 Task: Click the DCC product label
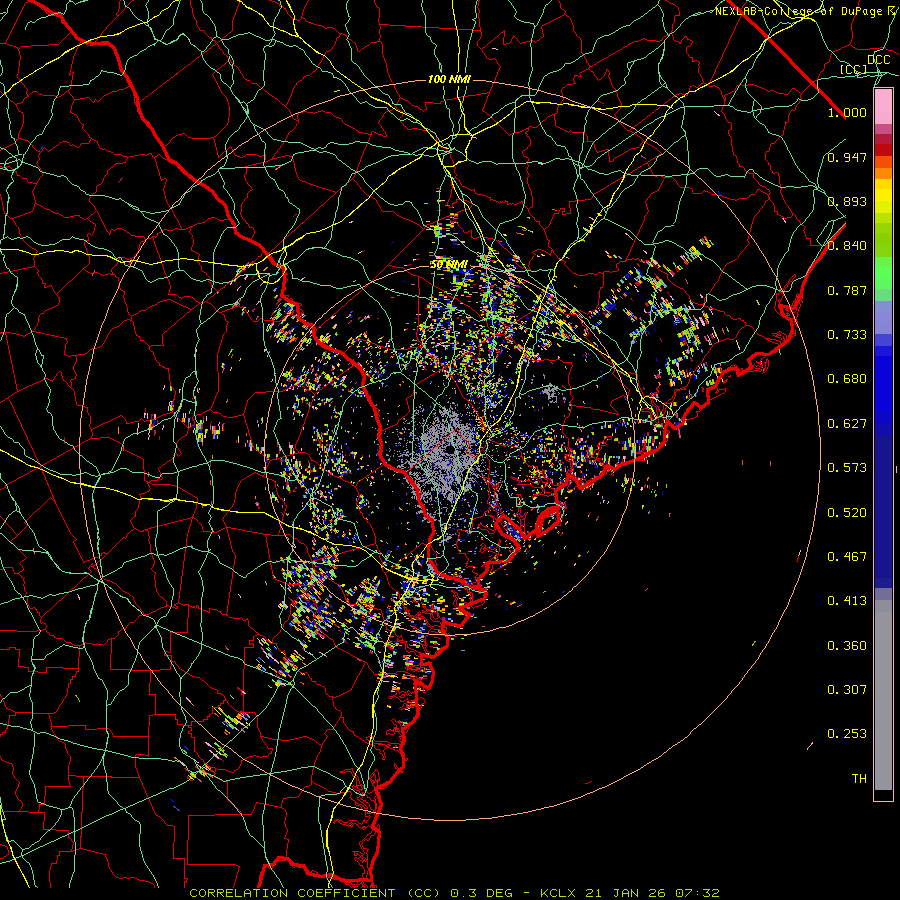coord(878,60)
